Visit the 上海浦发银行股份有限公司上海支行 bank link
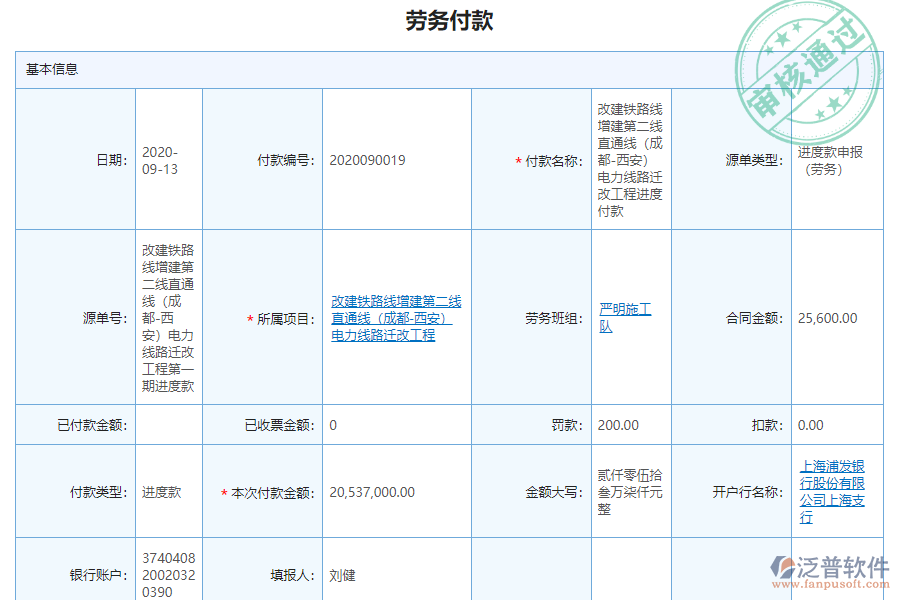 point(834,491)
